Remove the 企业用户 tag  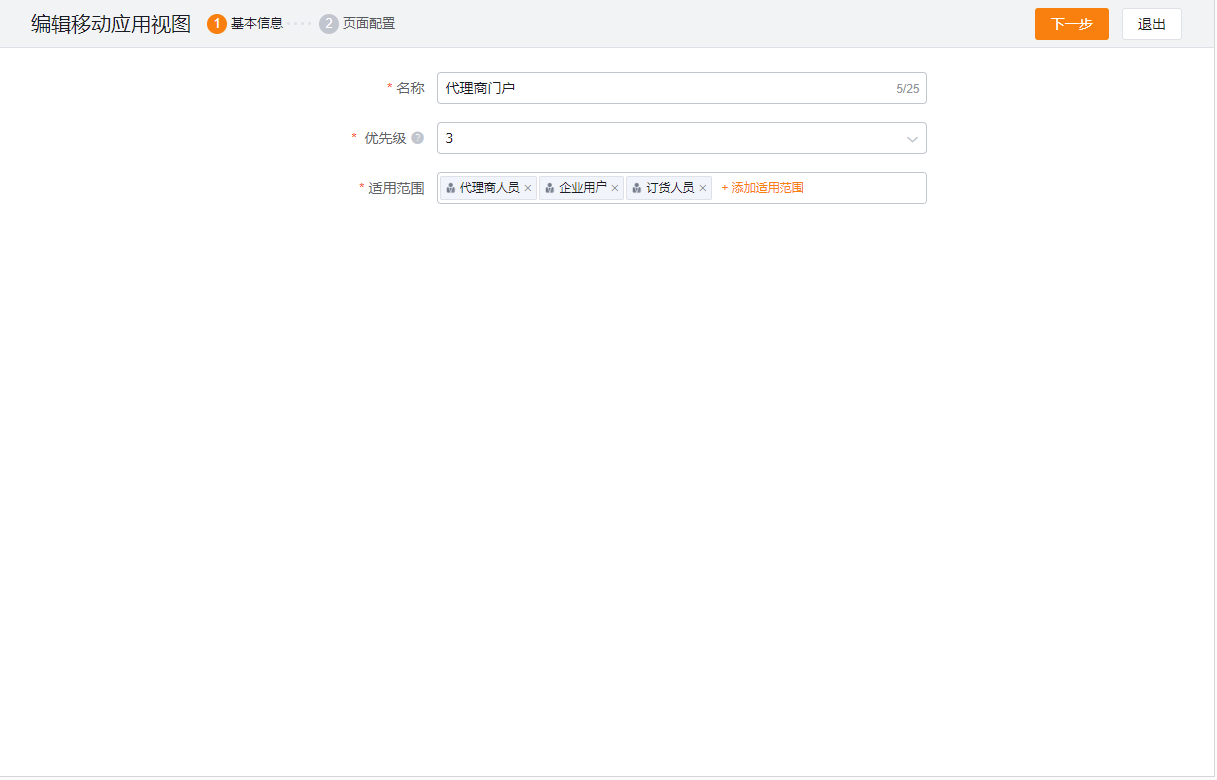[x=615, y=188]
